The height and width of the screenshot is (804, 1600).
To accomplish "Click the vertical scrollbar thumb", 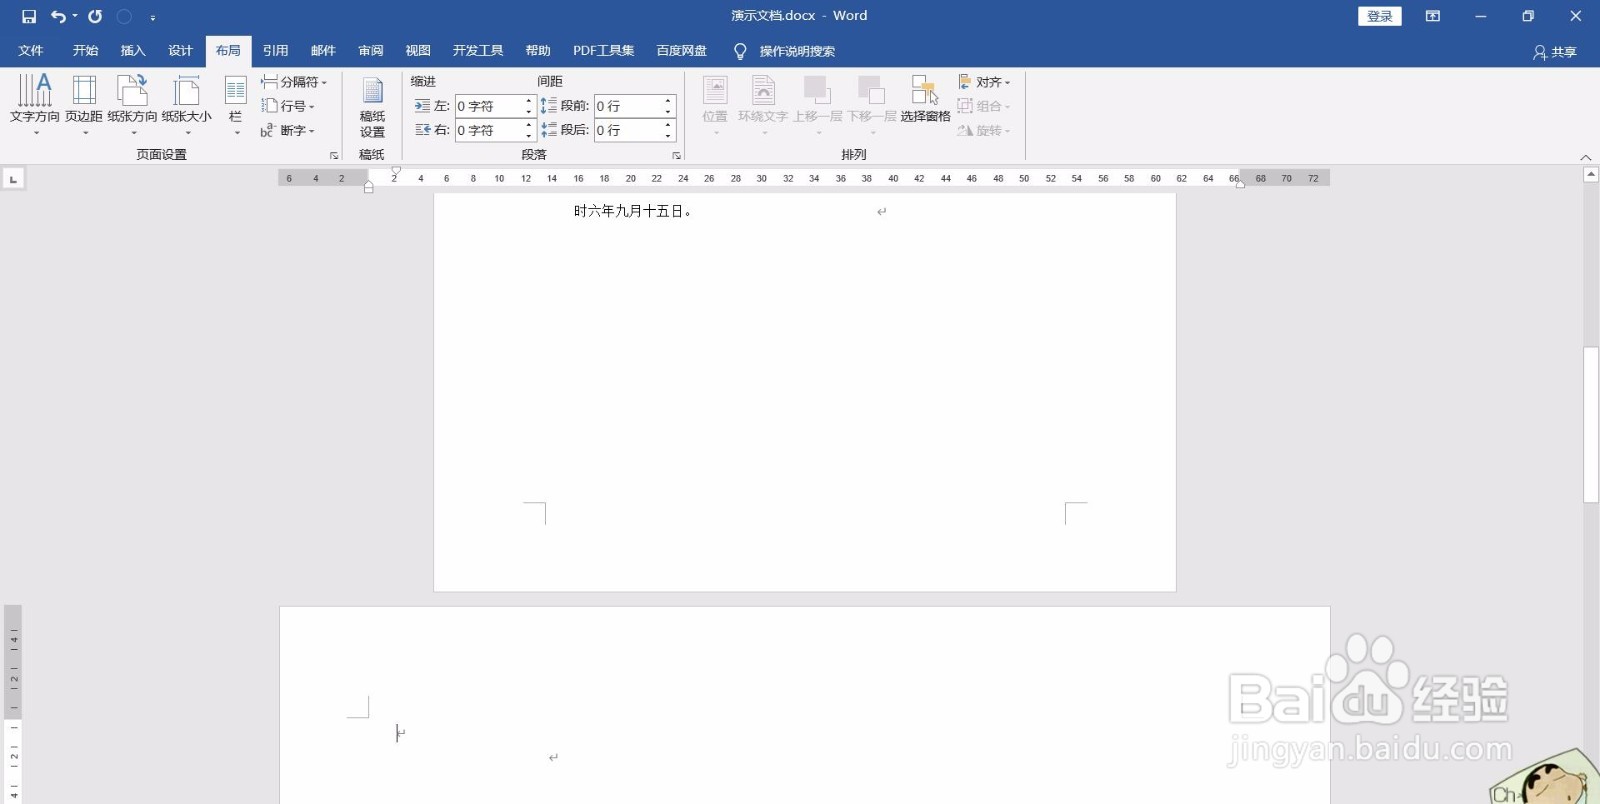I will 1591,424.
